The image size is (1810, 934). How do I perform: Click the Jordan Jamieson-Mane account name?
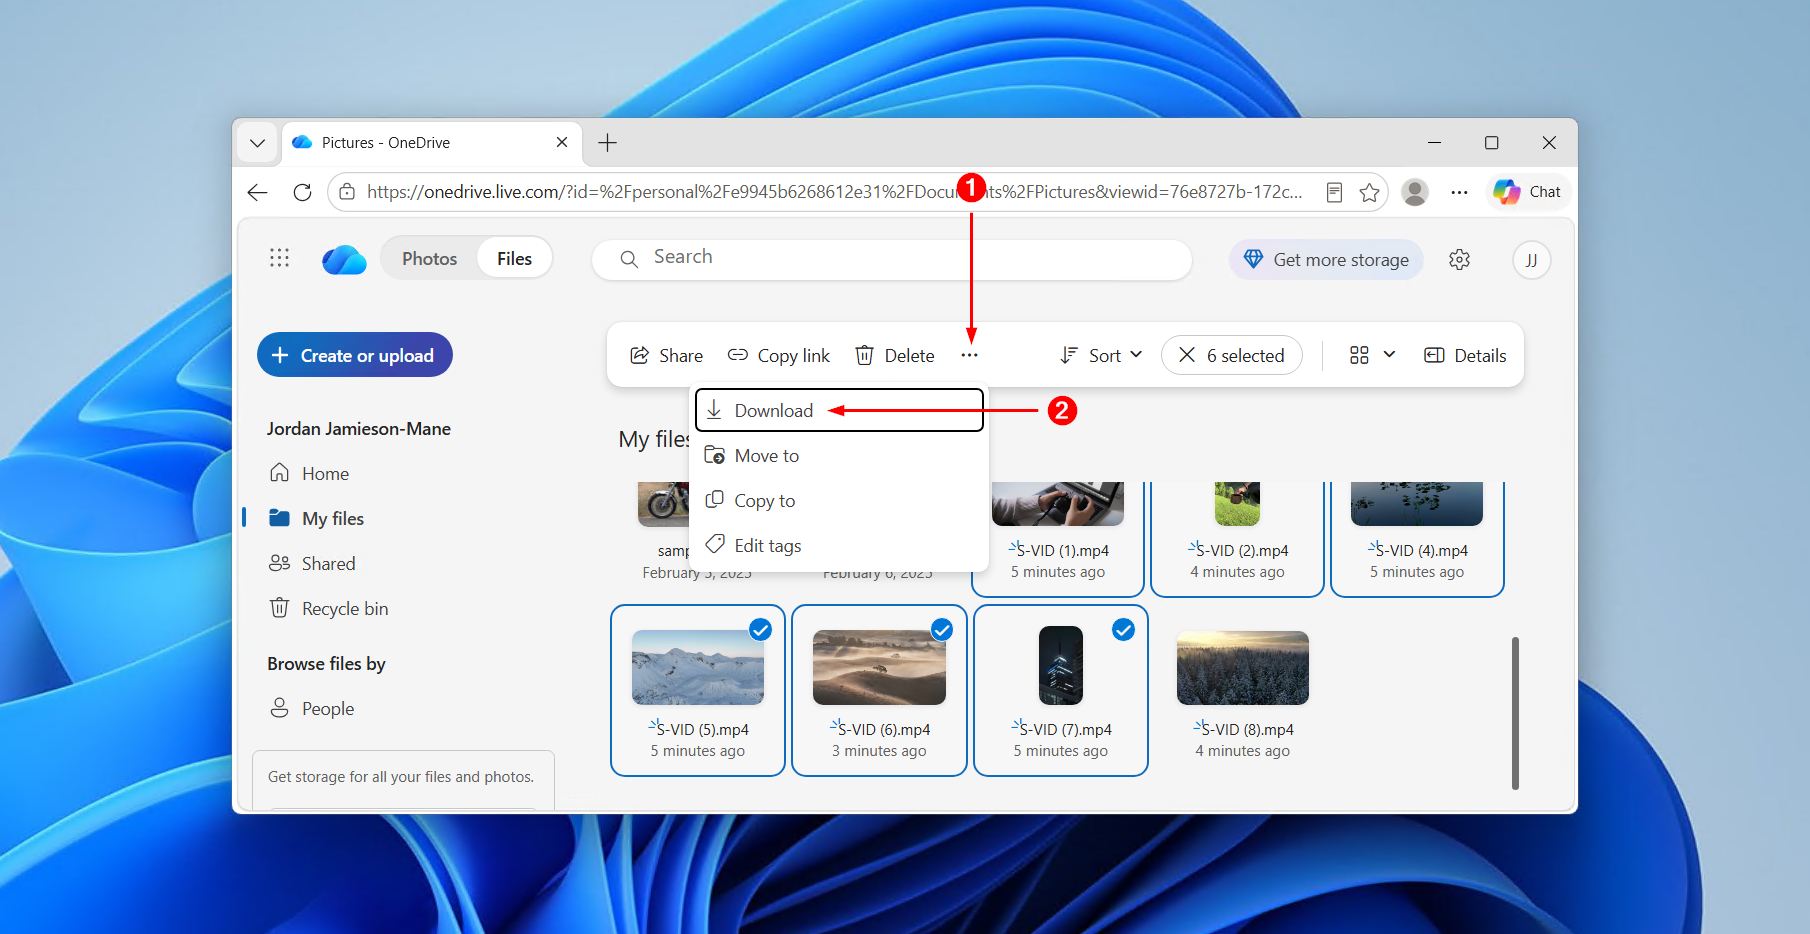coord(359,428)
